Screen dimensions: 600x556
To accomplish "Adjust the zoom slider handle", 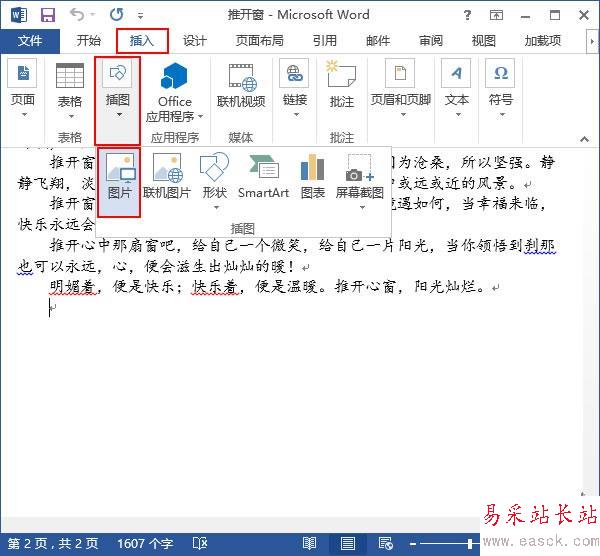I will 470,543.
